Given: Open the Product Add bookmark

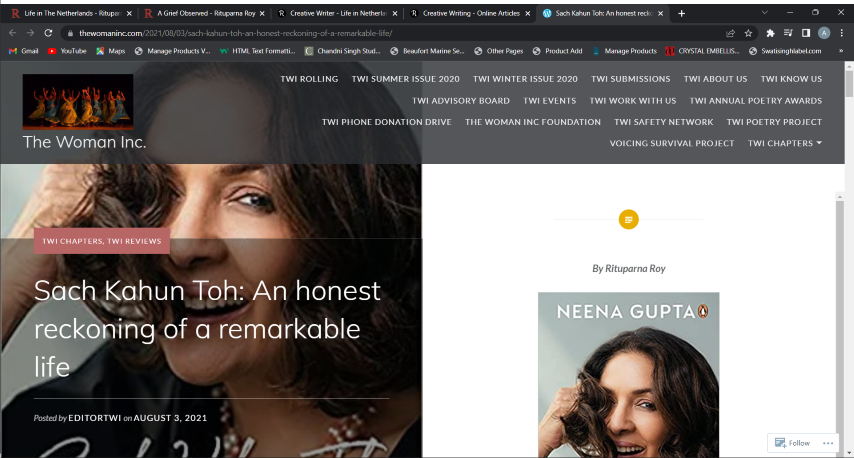Looking at the screenshot, I should (558, 51).
